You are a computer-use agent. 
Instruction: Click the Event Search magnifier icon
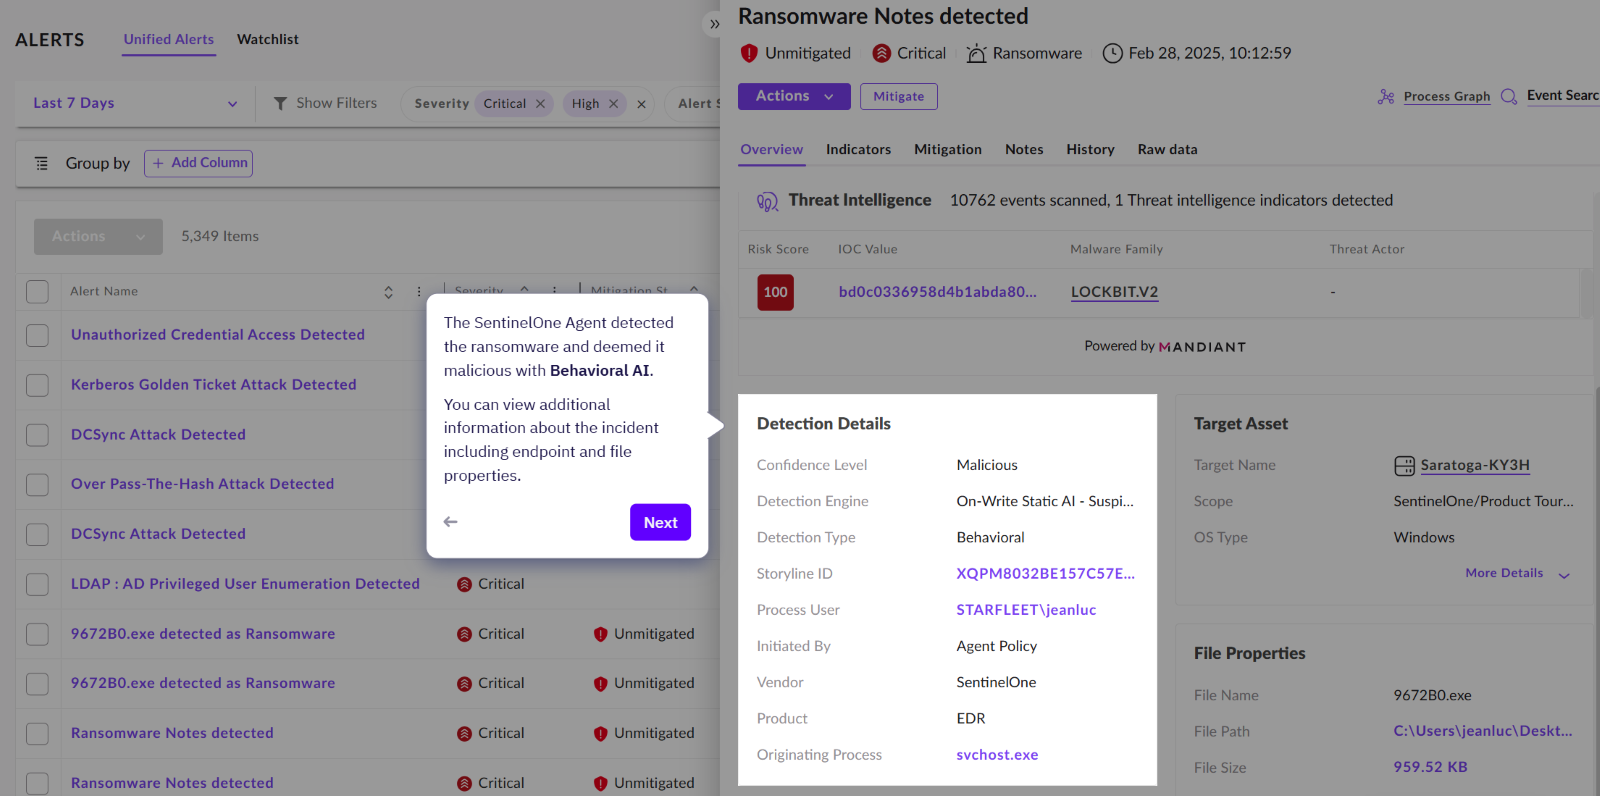[x=1509, y=97]
